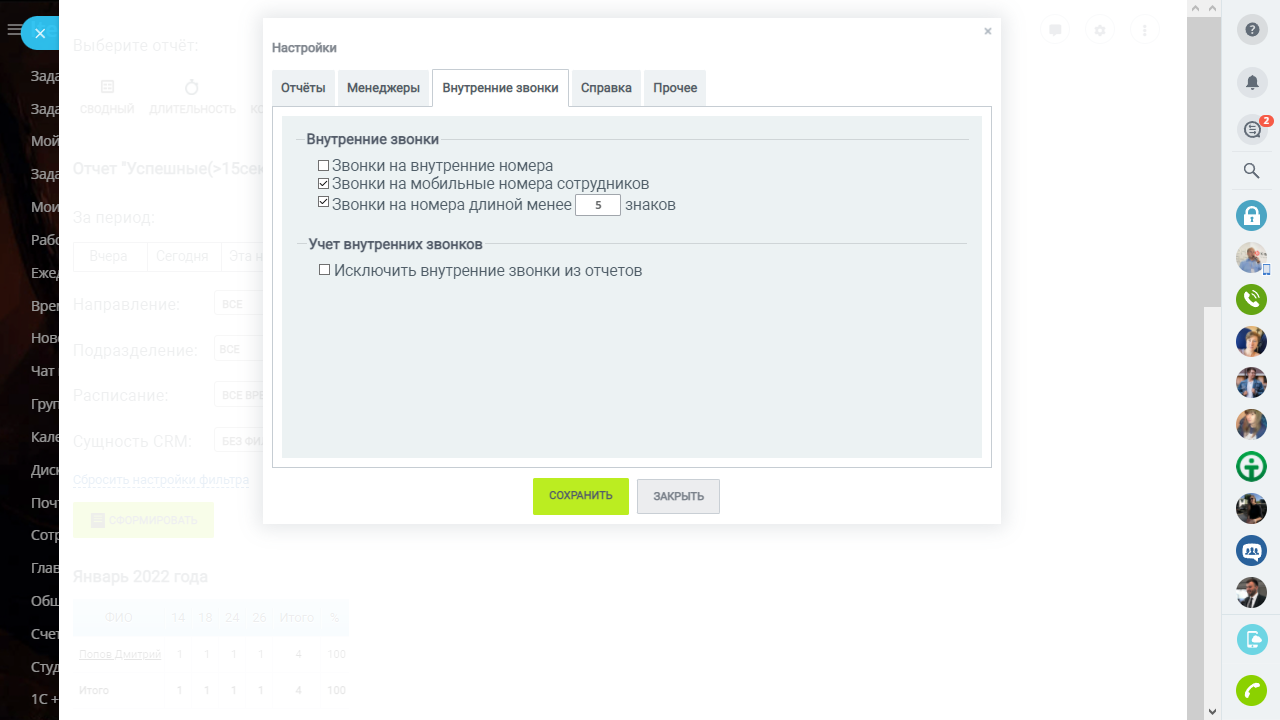Image resolution: width=1280 pixels, height=720 pixels.
Task: Click the teal device sync icon
Action: coord(1251,639)
